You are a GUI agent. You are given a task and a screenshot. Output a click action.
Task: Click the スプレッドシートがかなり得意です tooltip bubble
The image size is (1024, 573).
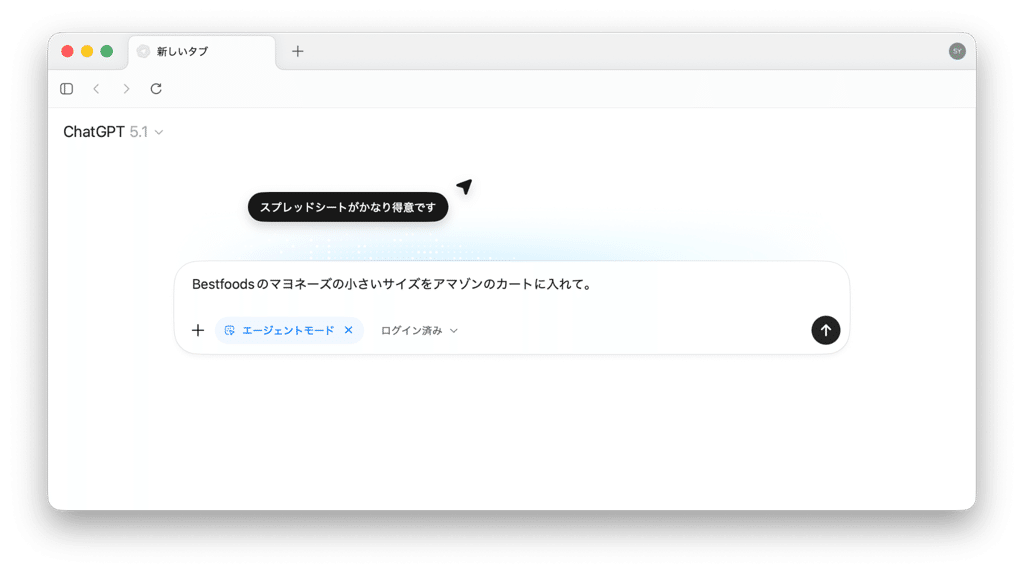348,207
